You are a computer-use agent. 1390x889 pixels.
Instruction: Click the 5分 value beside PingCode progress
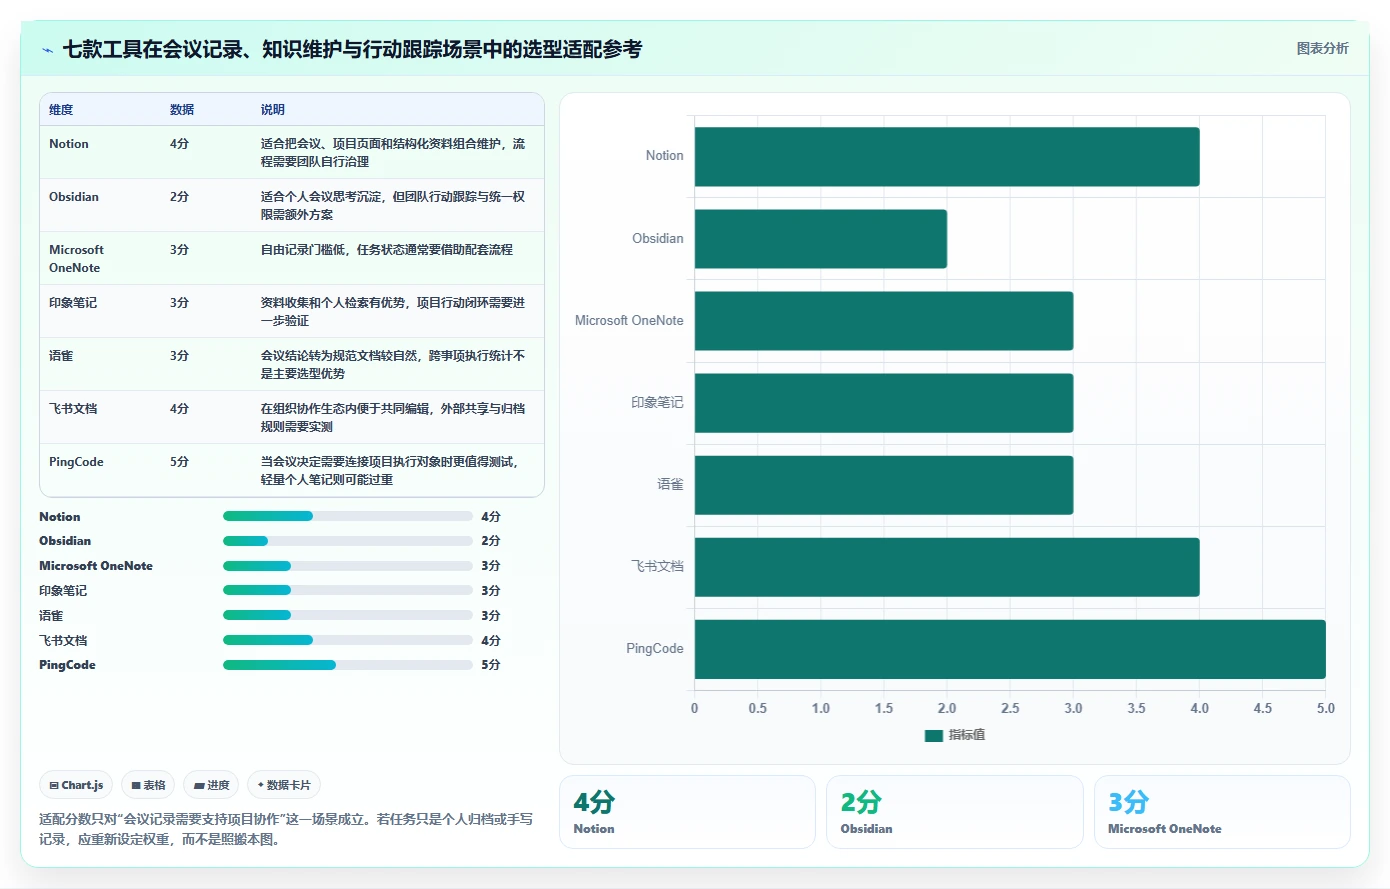pos(490,665)
